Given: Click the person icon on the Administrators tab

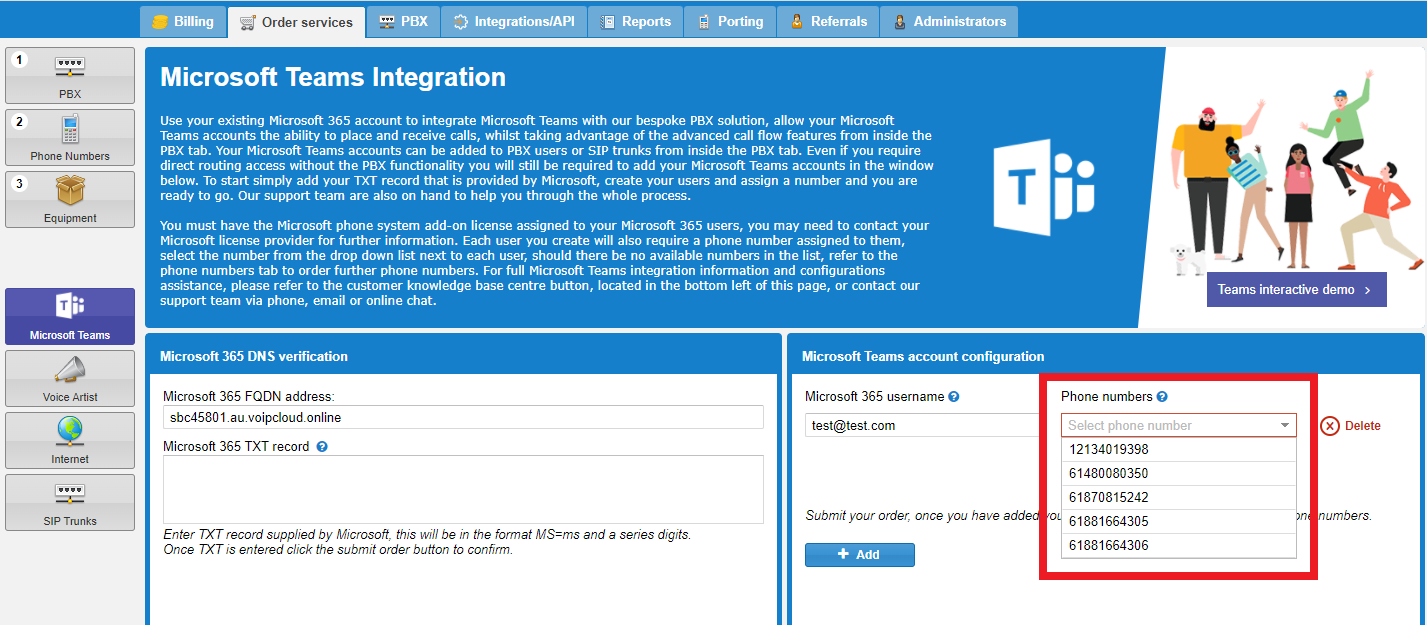Looking at the screenshot, I should [x=900, y=21].
